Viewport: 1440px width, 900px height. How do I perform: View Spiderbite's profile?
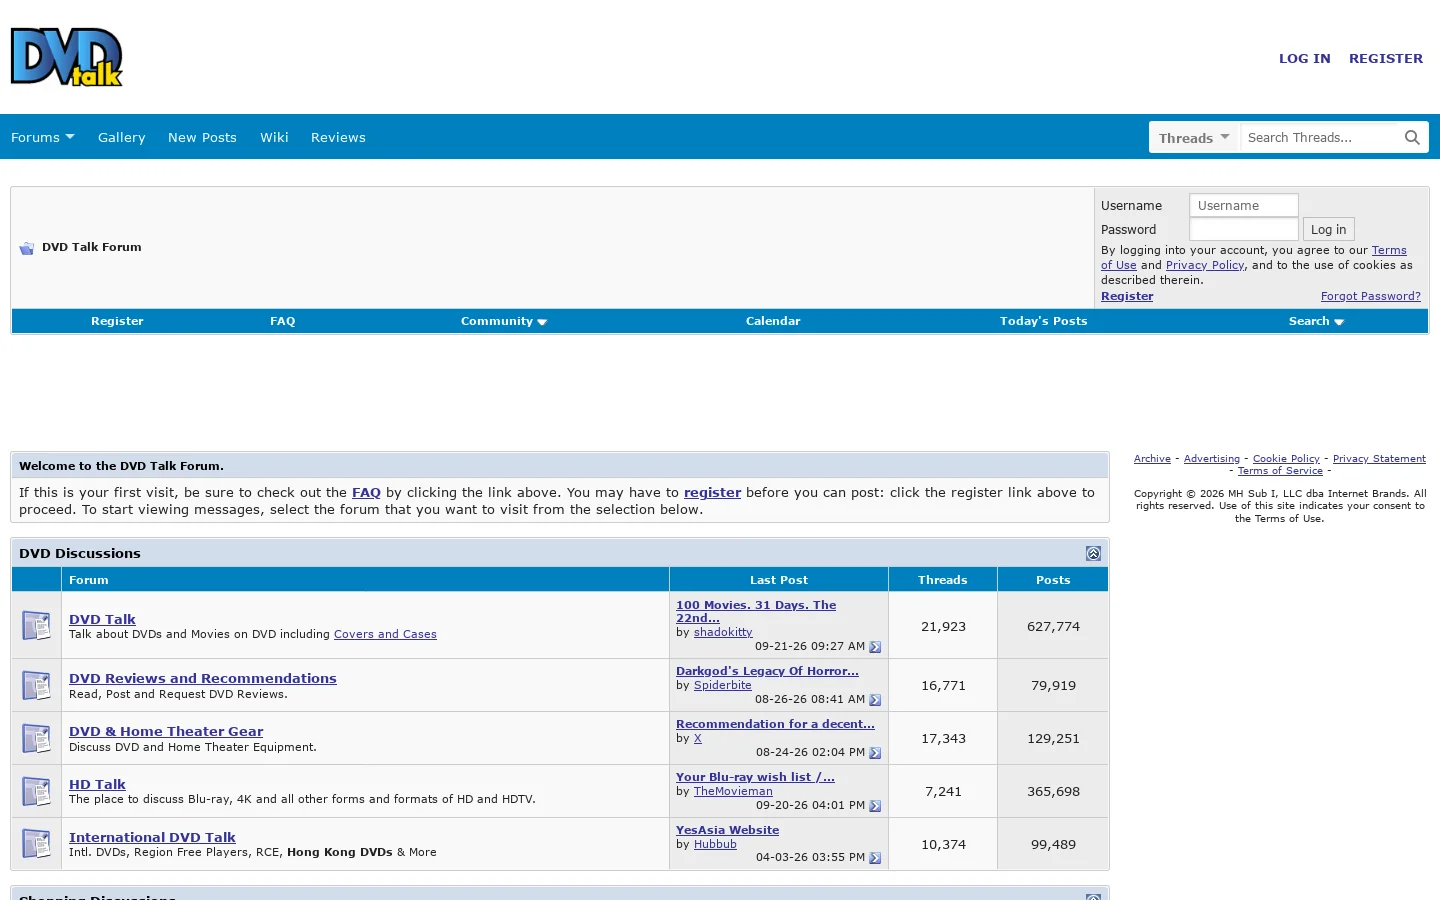(x=722, y=685)
